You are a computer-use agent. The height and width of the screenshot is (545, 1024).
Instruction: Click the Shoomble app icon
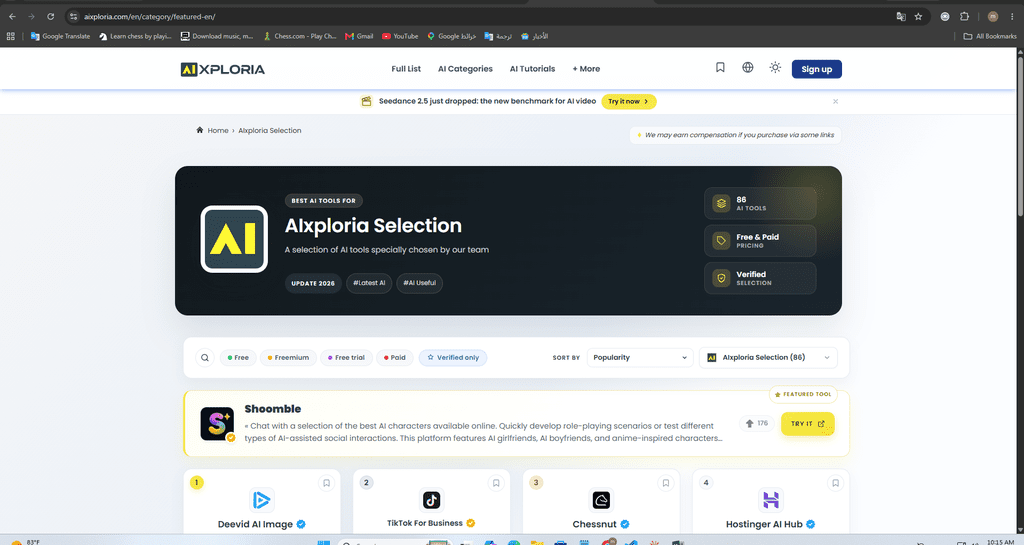tap(217, 424)
